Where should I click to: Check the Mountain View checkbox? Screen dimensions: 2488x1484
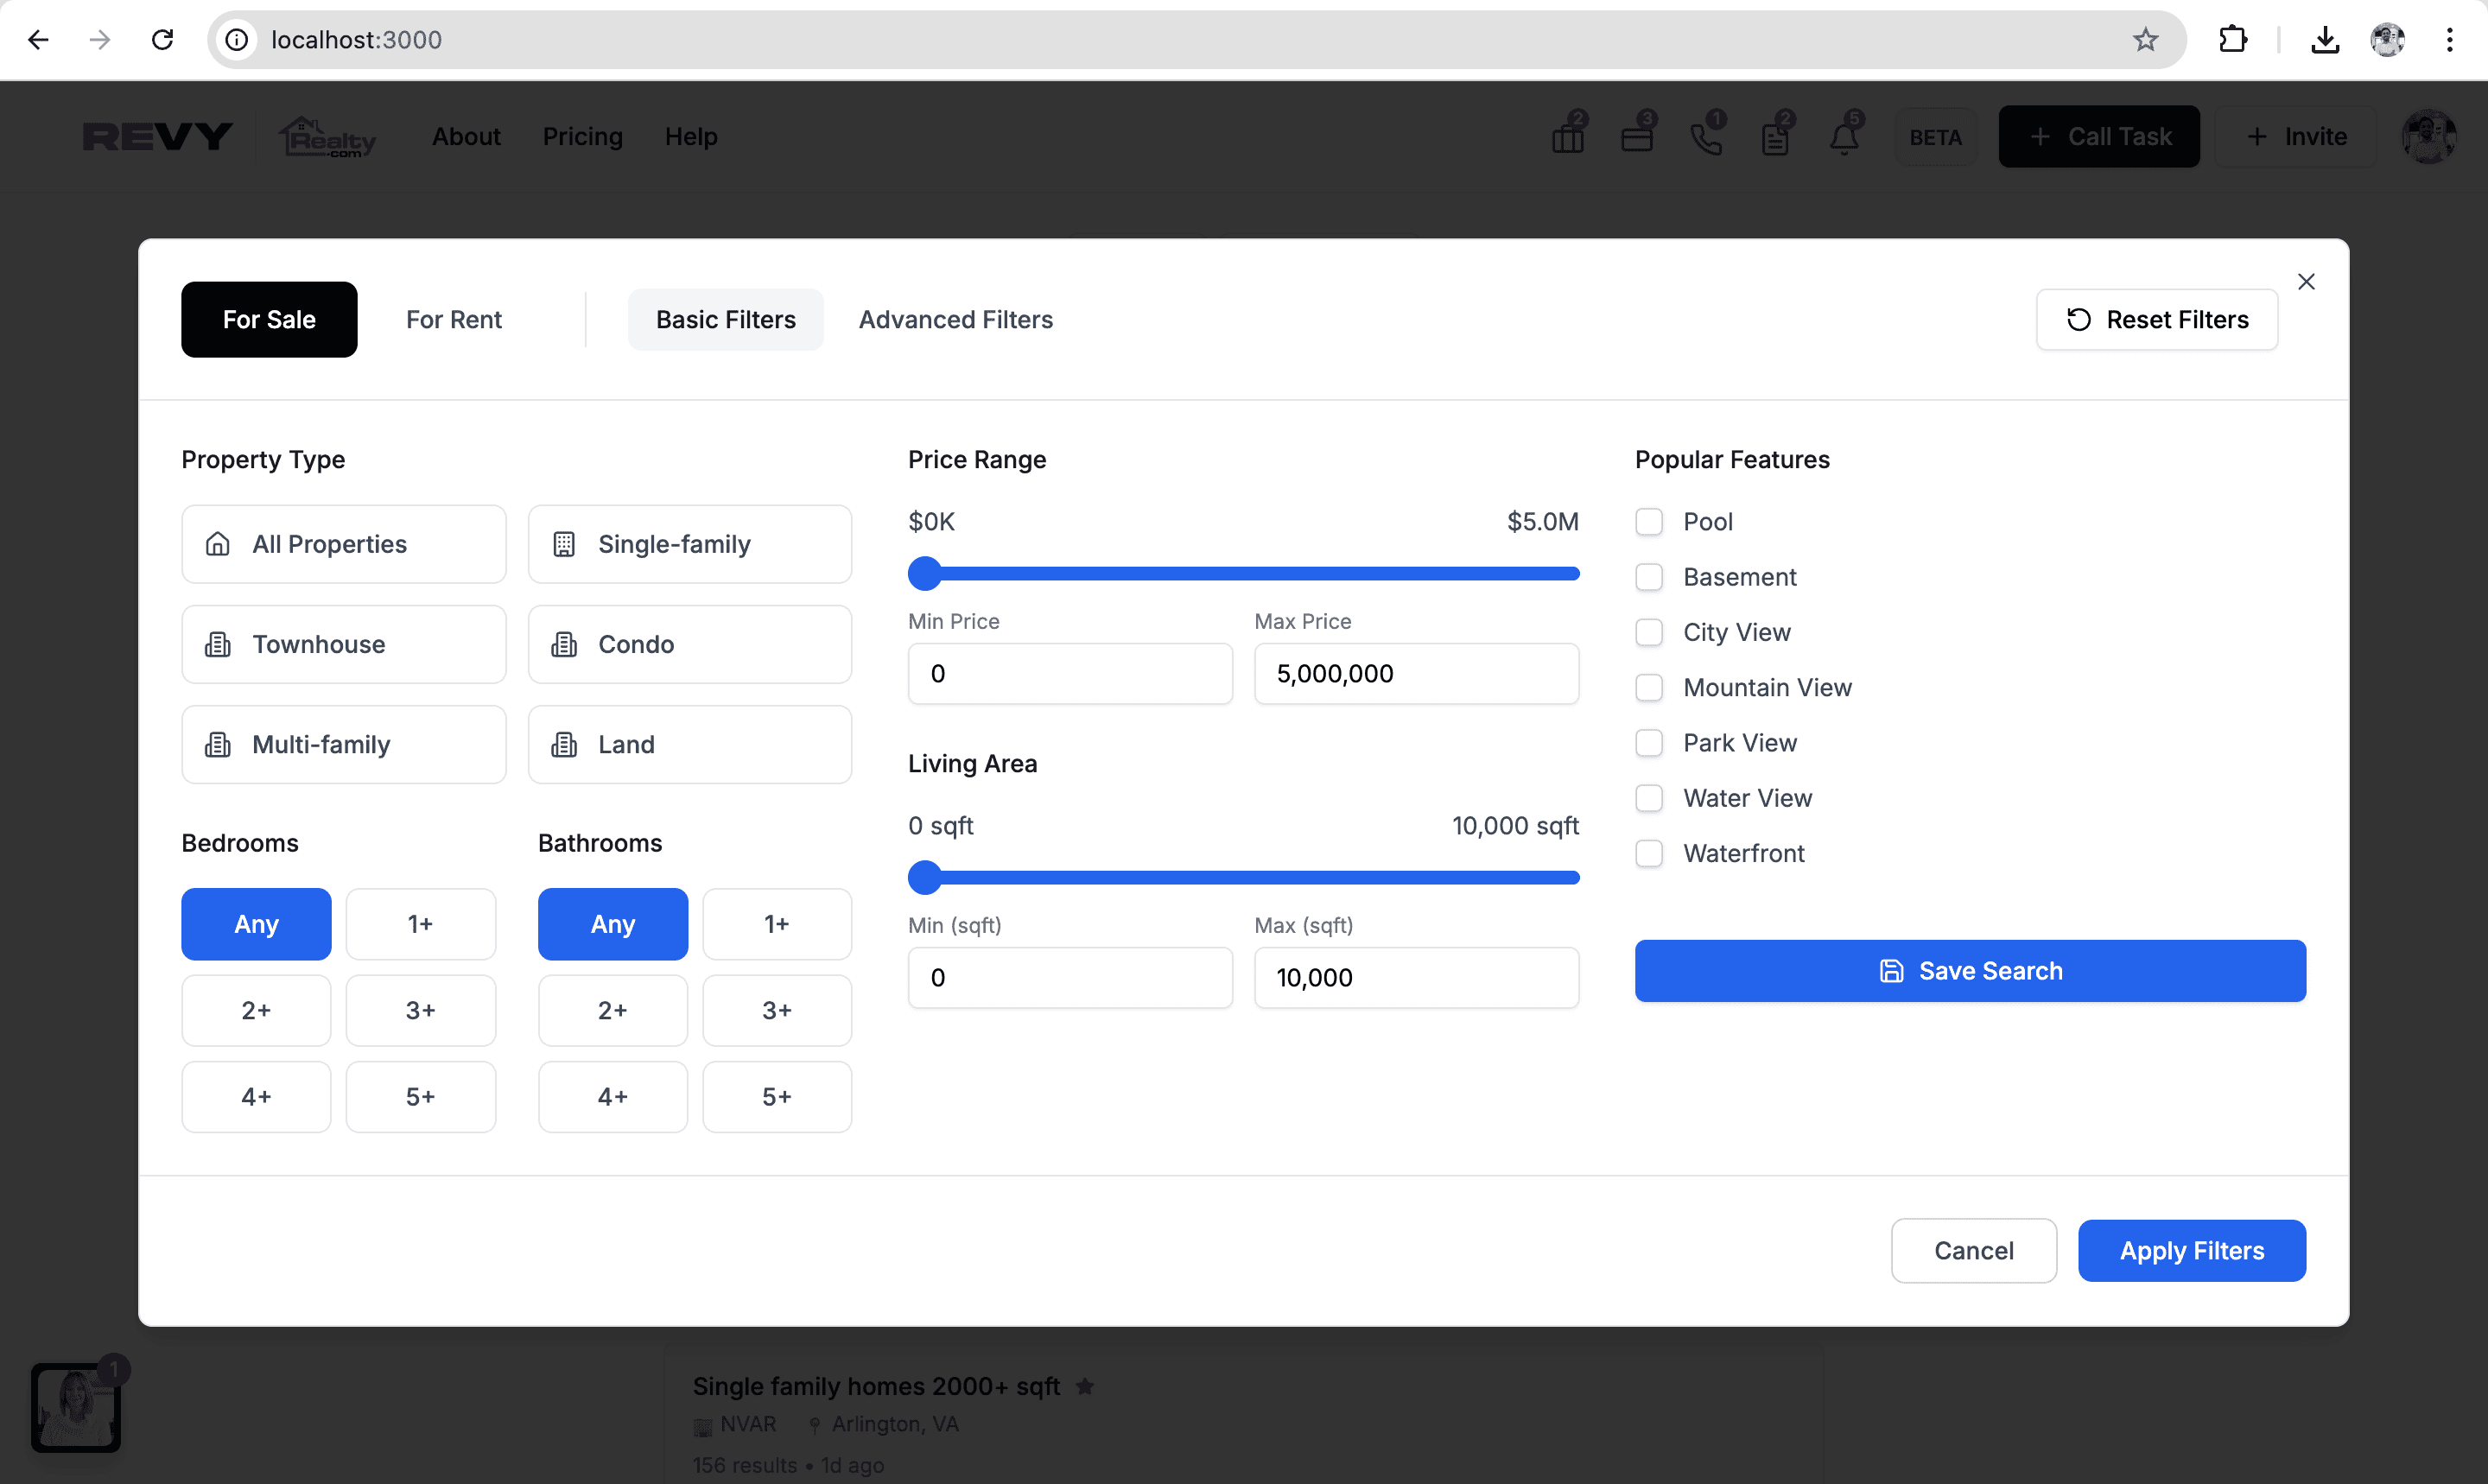coord(1649,688)
